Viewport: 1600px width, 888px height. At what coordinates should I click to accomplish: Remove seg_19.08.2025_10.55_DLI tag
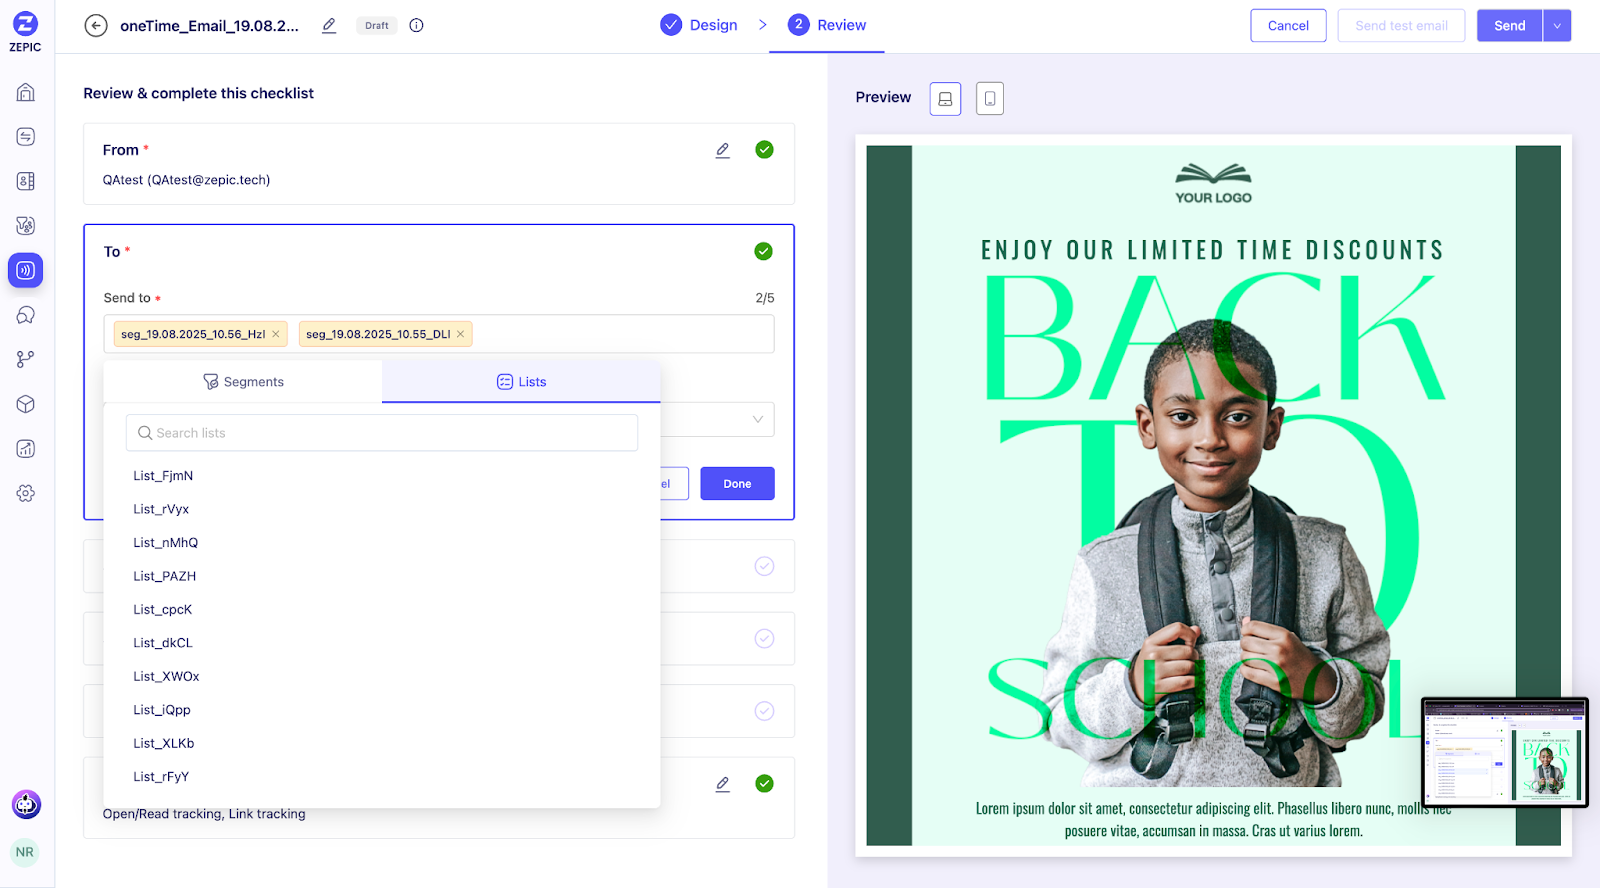point(461,334)
